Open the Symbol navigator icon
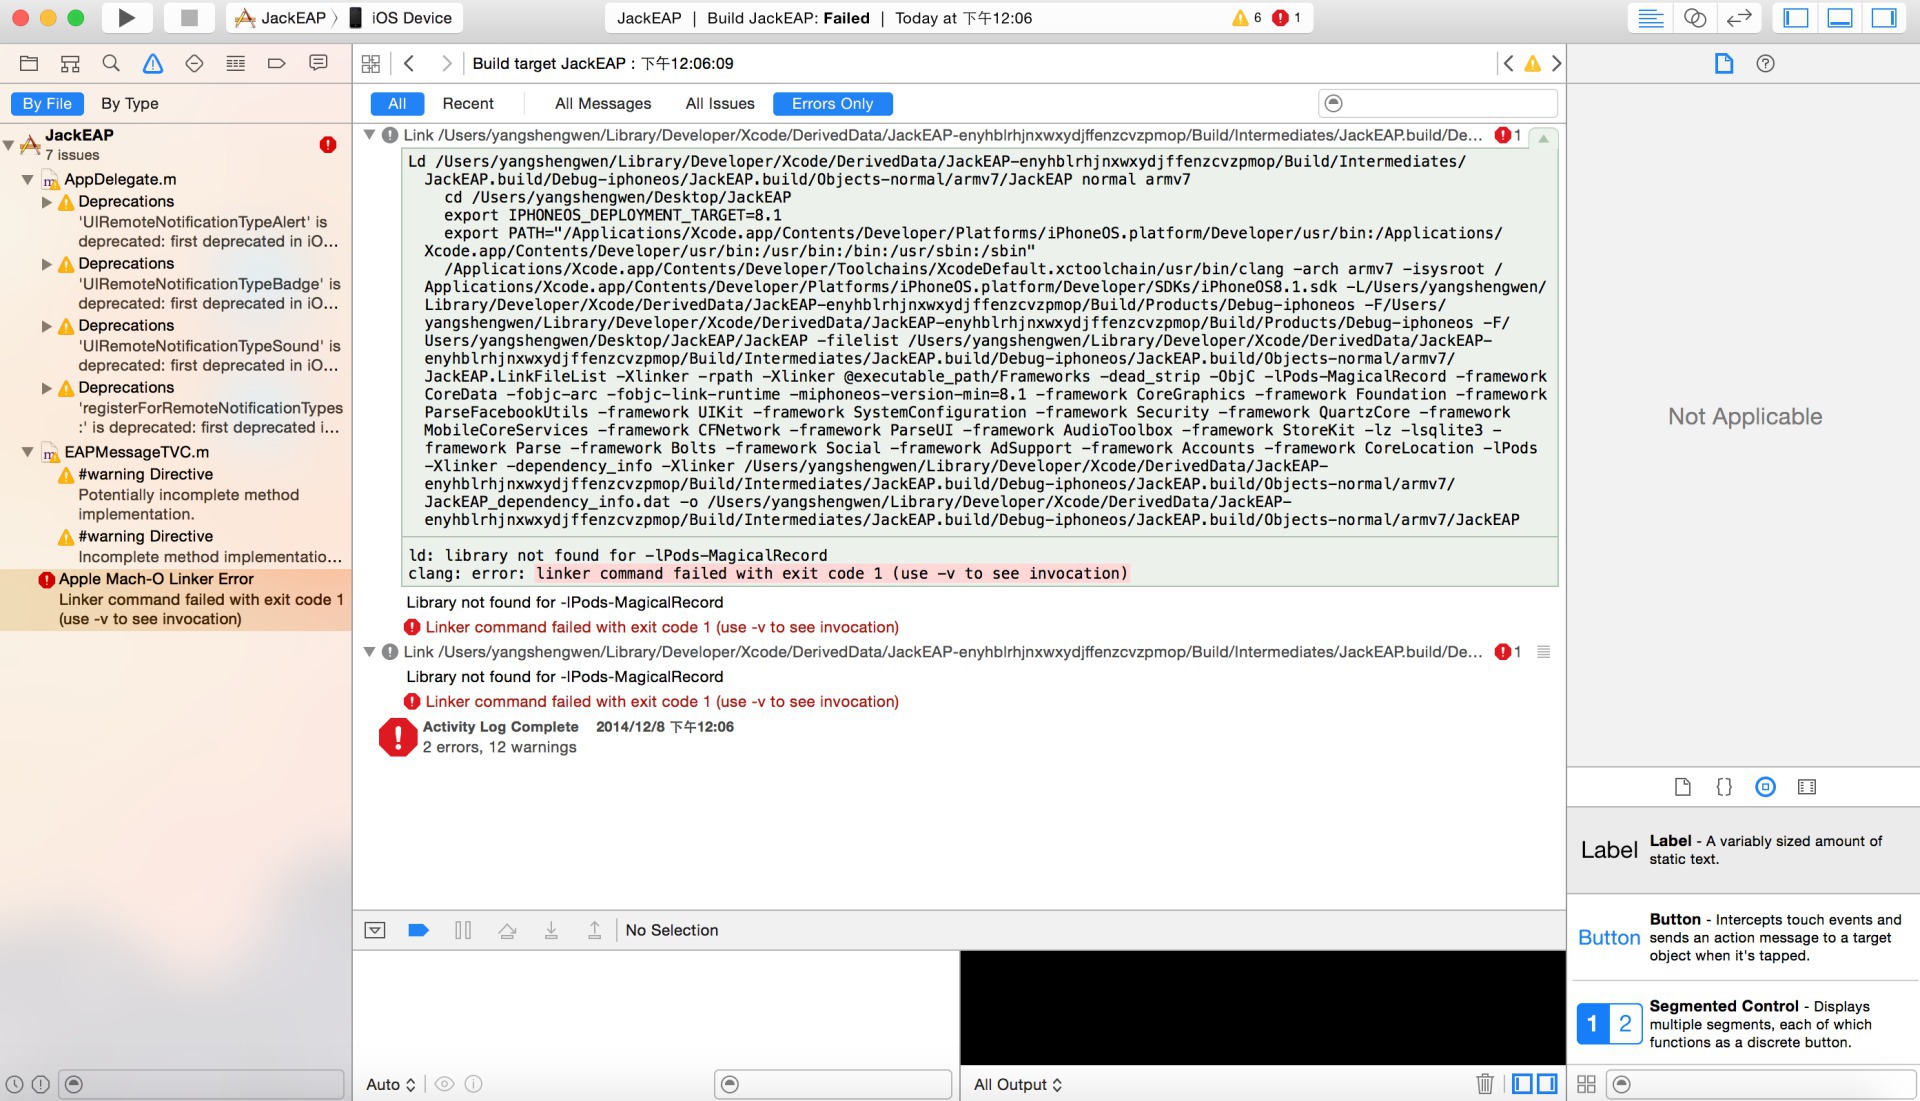This screenshot has height=1101, width=1920. click(x=70, y=63)
